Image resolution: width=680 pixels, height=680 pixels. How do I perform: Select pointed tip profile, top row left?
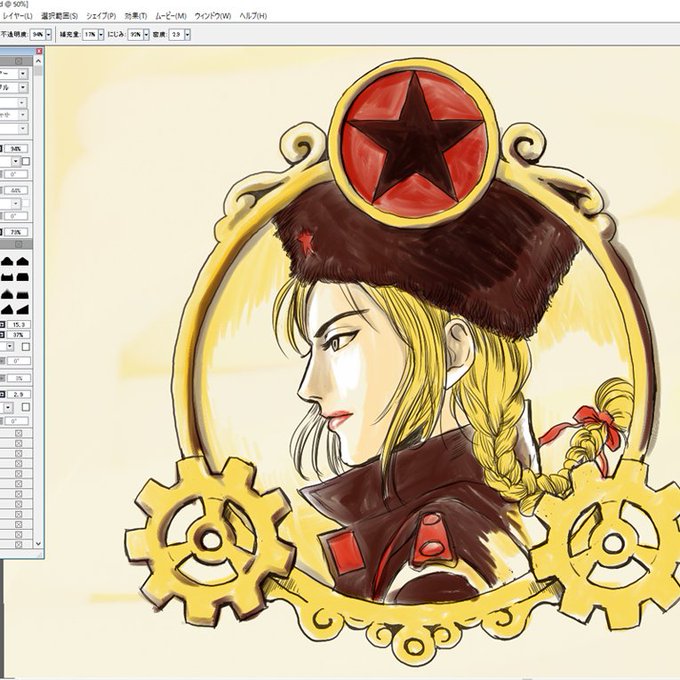click(7, 261)
